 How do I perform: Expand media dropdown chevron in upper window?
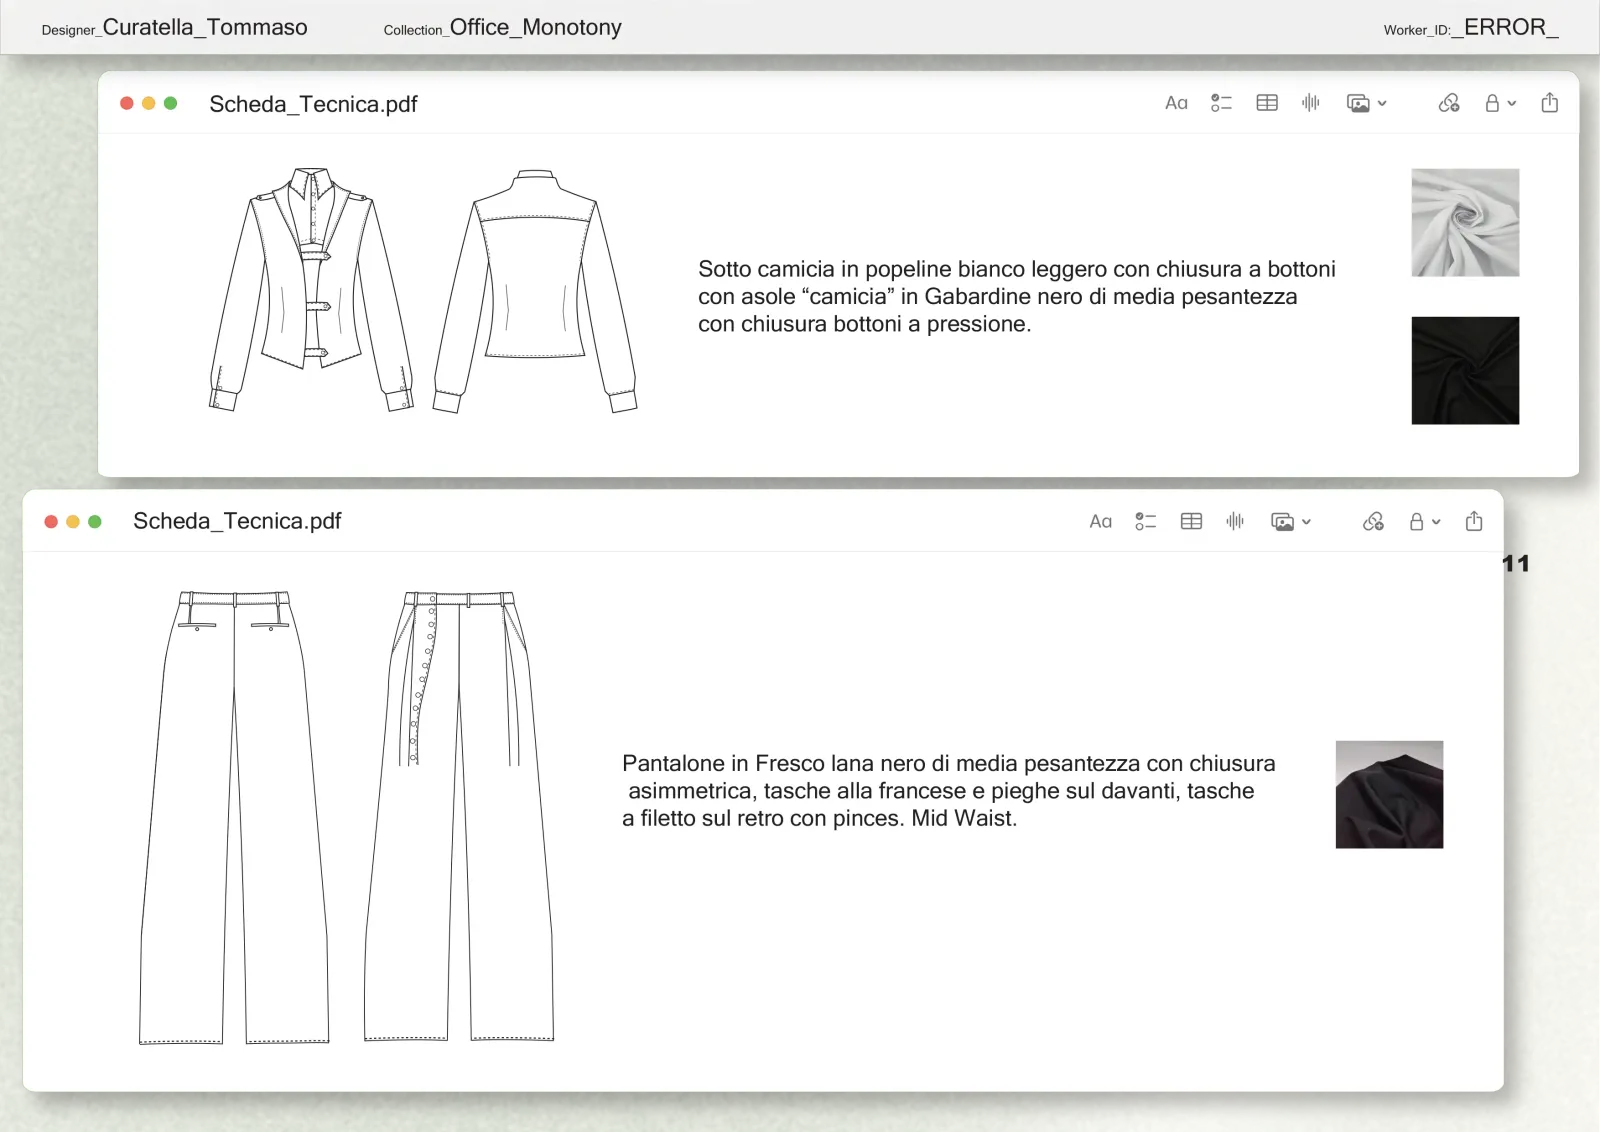(x=1382, y=103)
